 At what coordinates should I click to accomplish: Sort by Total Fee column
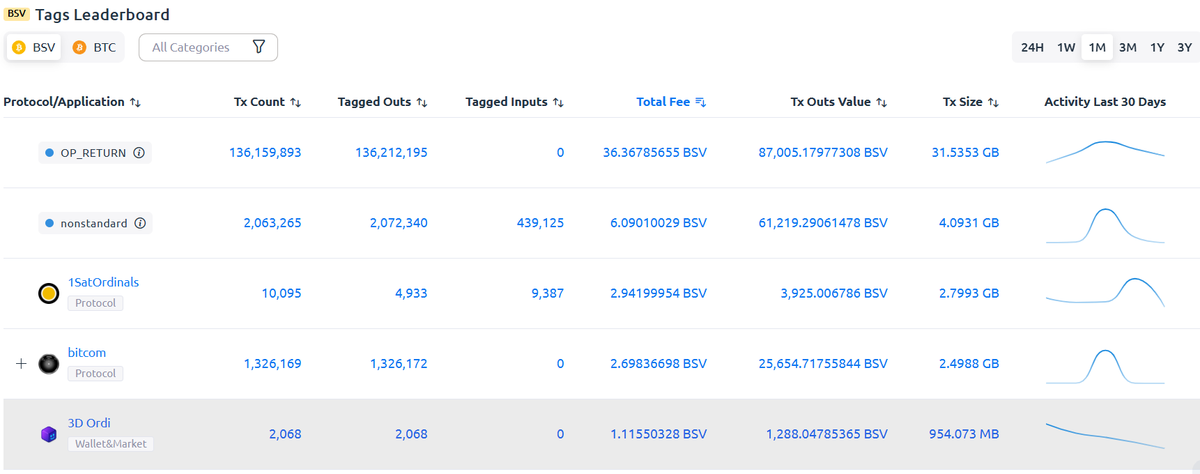pos(671,102)
